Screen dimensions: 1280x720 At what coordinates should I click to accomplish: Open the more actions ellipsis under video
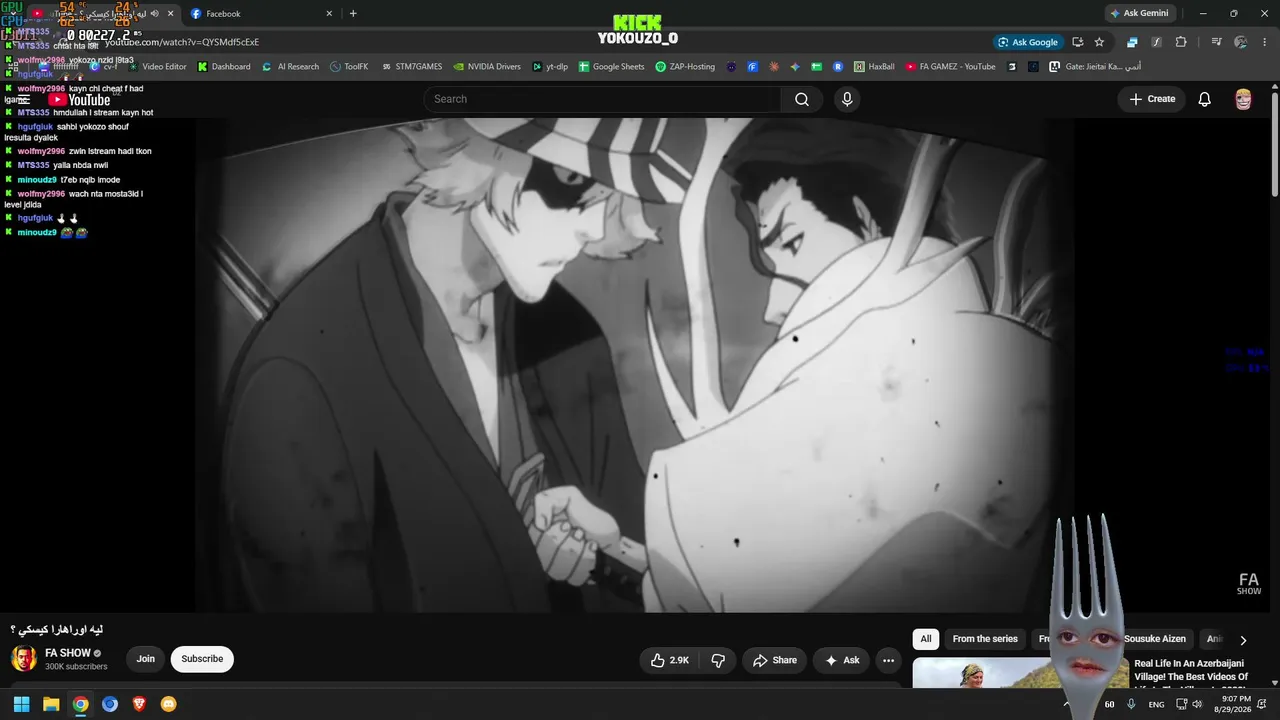[x=888, y=660]
